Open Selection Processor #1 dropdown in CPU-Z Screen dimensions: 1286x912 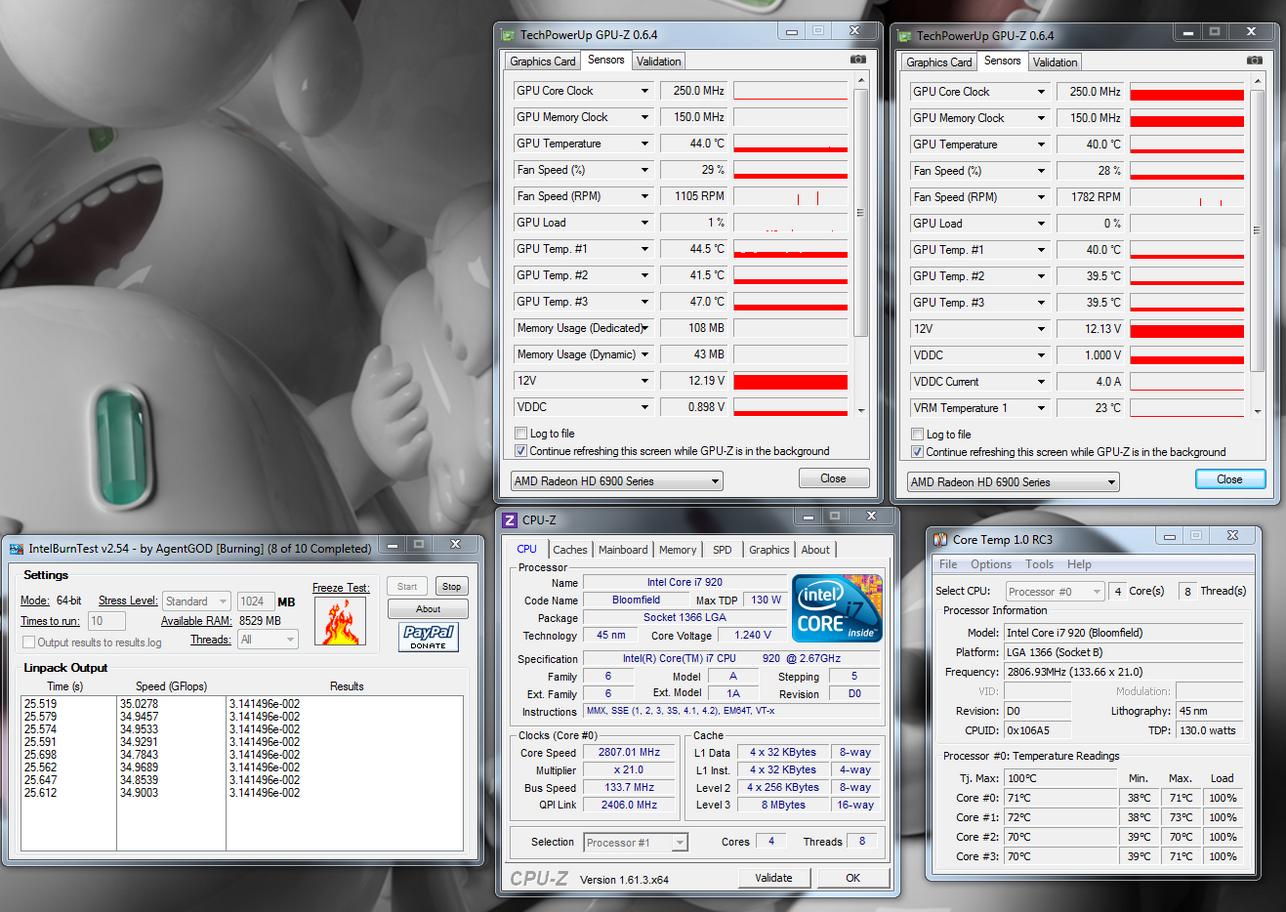(635, 842)
